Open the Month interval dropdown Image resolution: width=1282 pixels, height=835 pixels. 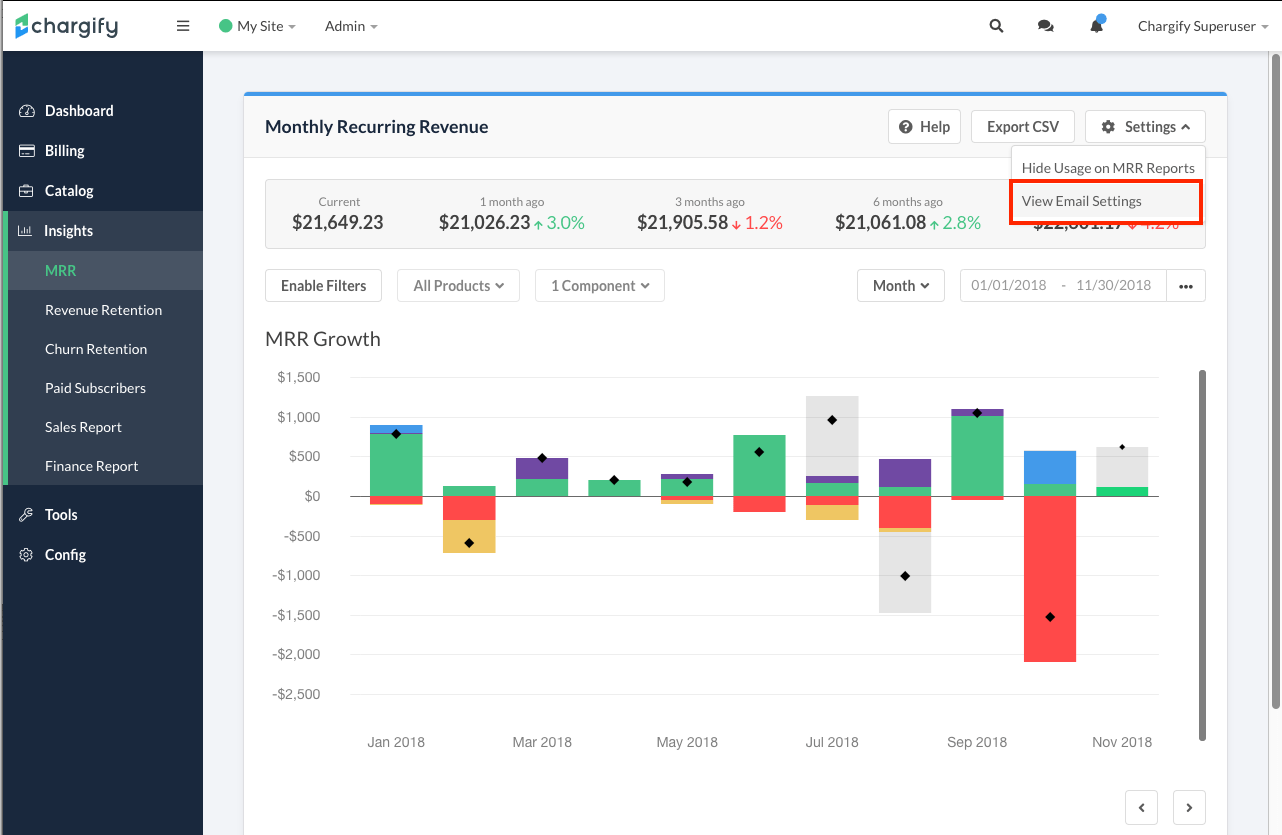coord(901,286)
